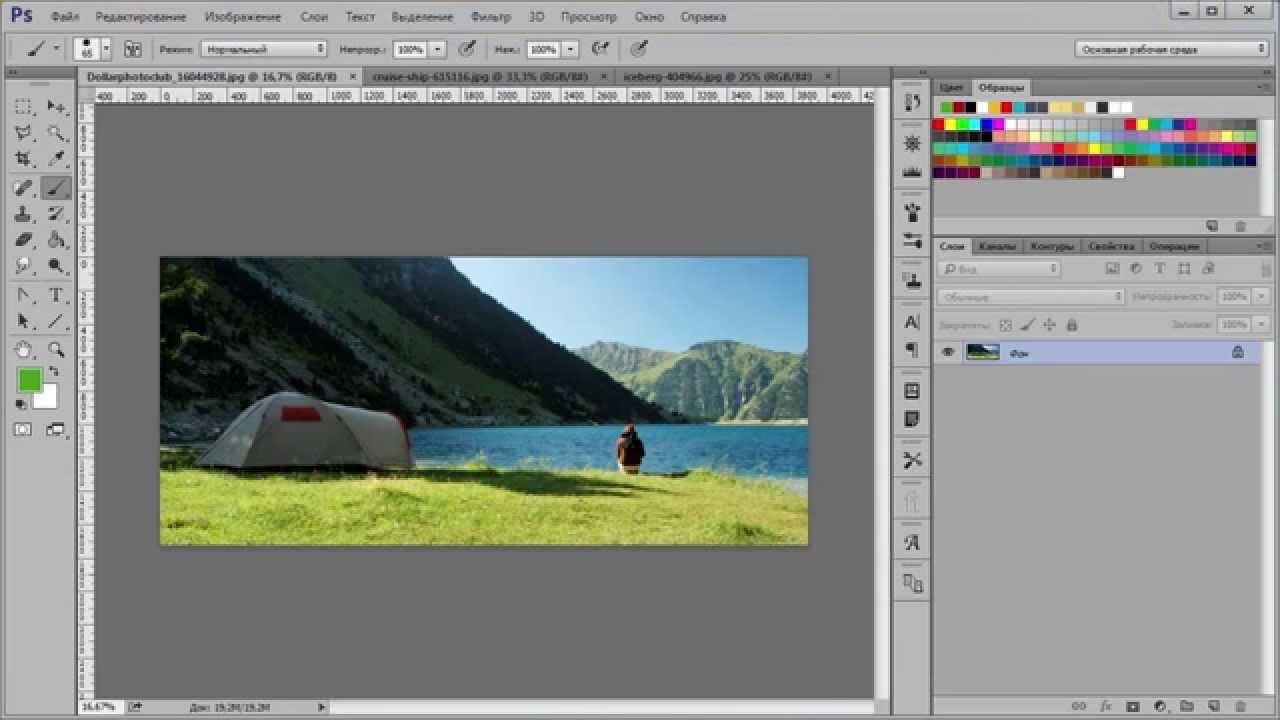Image resolution: width=1280 pixels, height=720 pixels.
Task: Select the Eyedropper tool
Action: click(x=57, y=159)
